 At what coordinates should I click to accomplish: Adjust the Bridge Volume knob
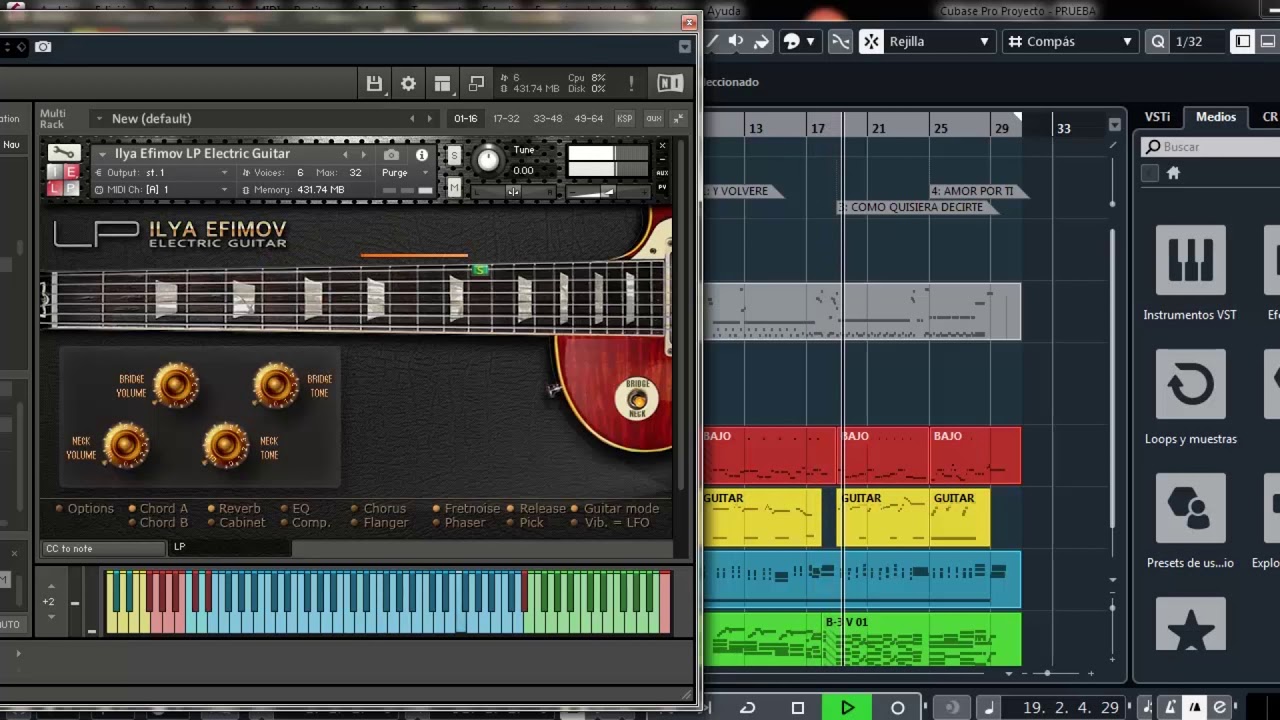tap(176, 385)
